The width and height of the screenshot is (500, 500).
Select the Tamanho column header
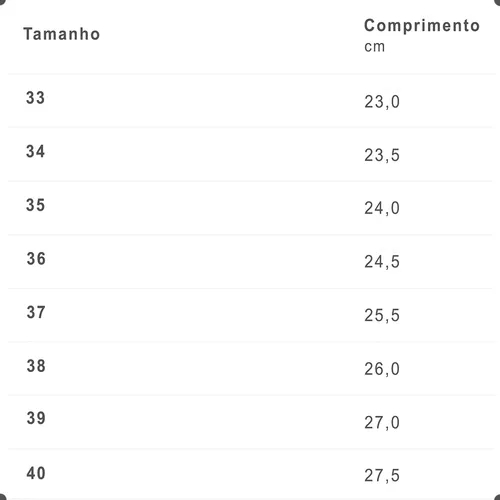coord(62,34)
